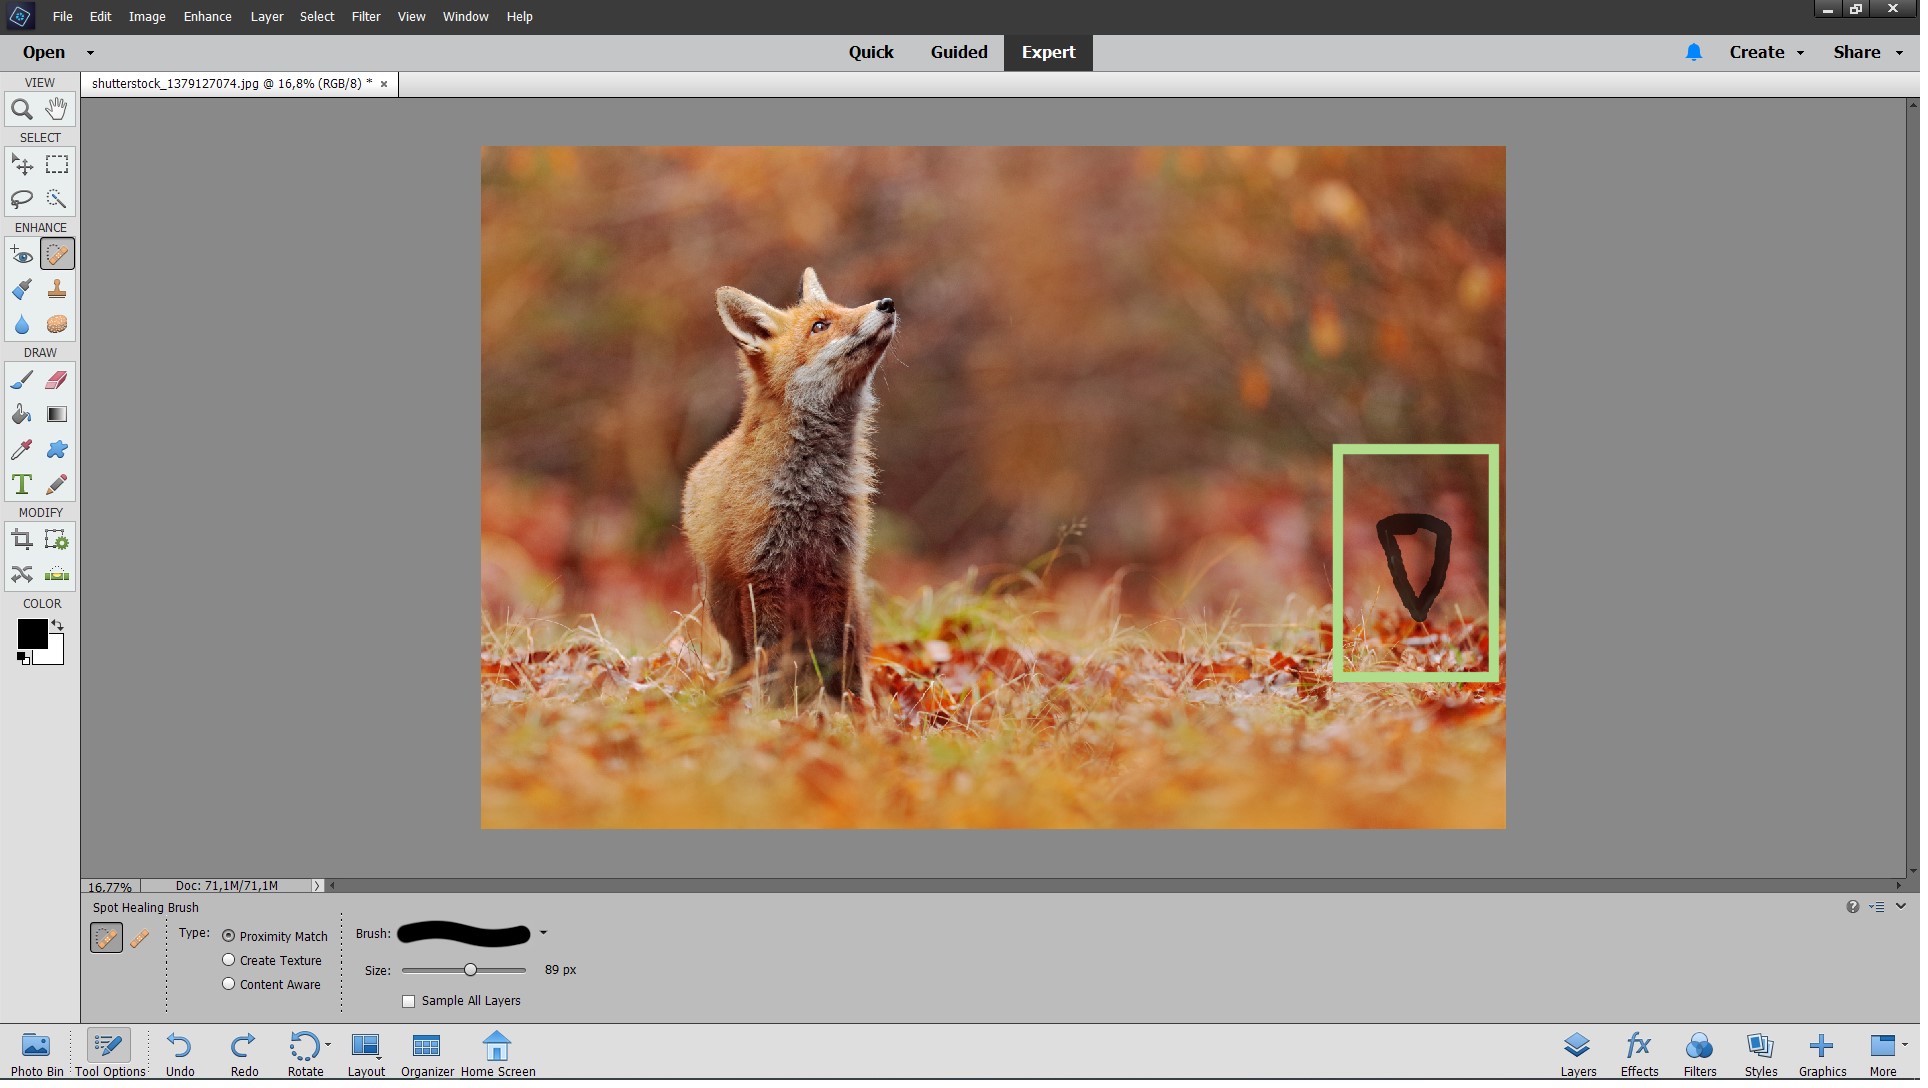Open the Brush preset dropdown
This screenshot has height=1088, width=1928.
[x=544, y=933]
